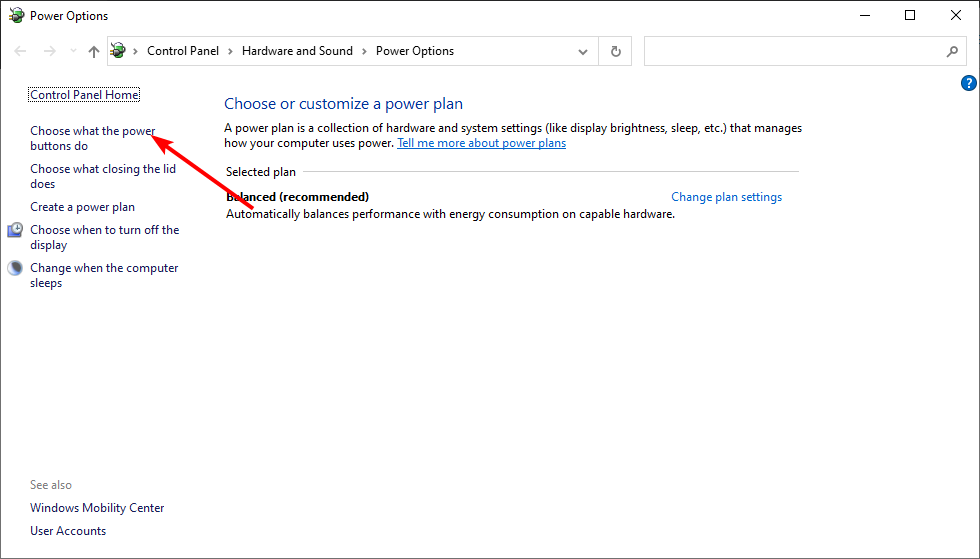The height and width of the screenshot is (559, 980).
Task: Expand chevron after Hardware and Sound
Action: tap(364, 51)
